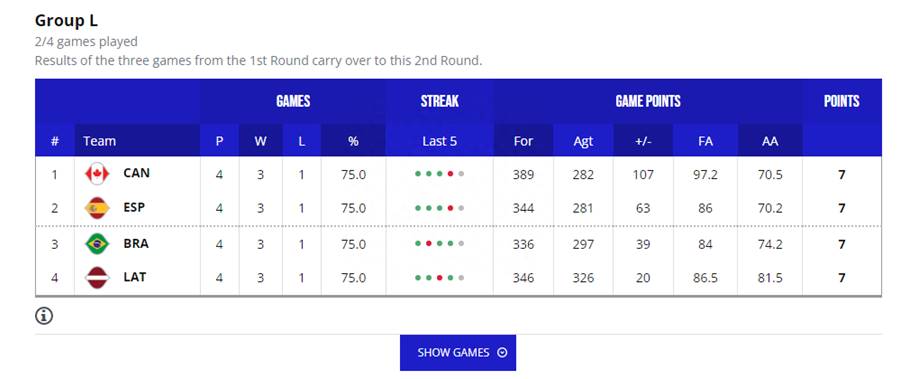Click the Canada flag icon
Viewport: 900px width, 379px height.
coord(97,173)
